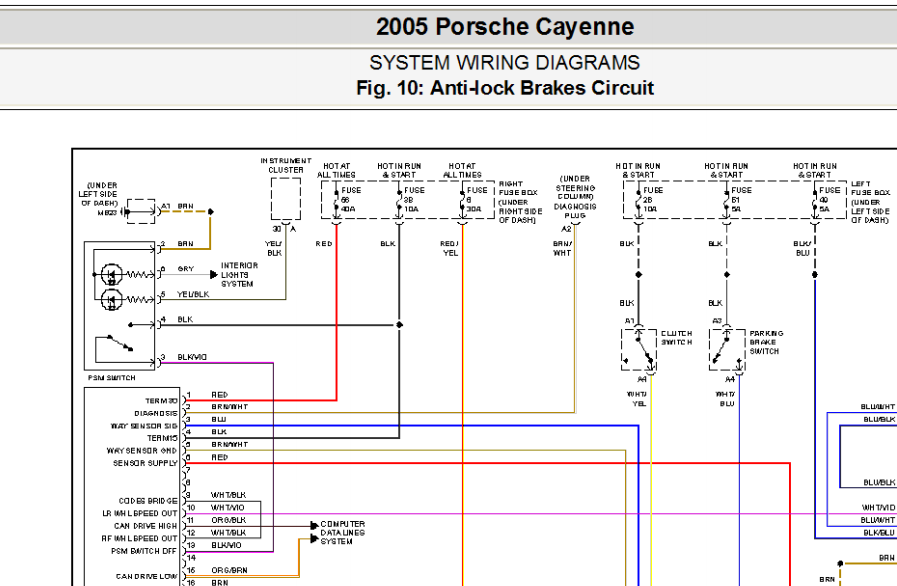Screen dimensions: 897x586
Task: Select the "SYSTEM WIRING DIAGRAMS" heading
Action: (x=505, y=62)
